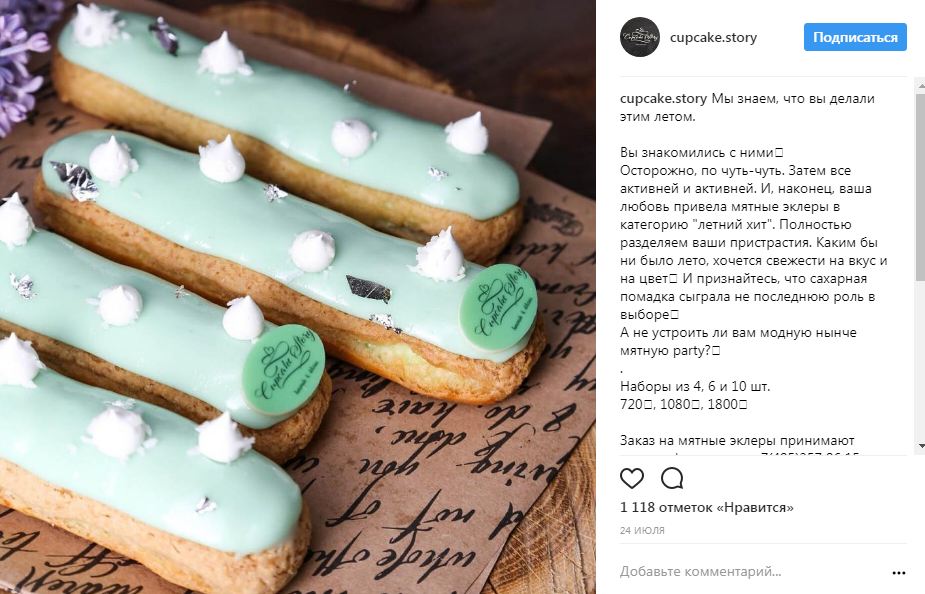Screen dimensions: 925x594
Task: Click the caption scrollbar track
Action: (921, 265)
